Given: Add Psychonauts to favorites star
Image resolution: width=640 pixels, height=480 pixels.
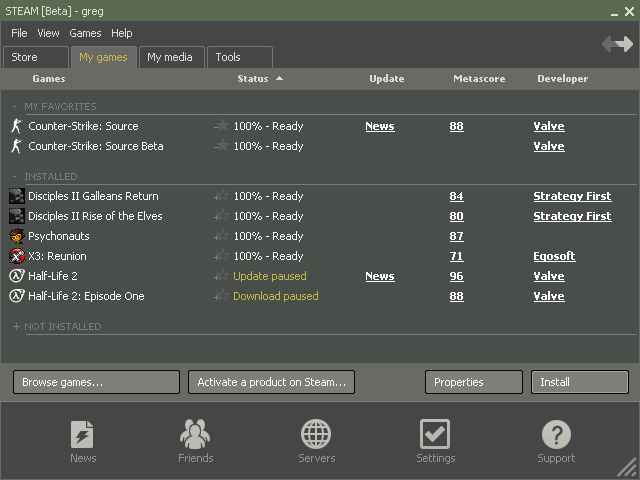Looking at the screenshot, I should point(221,236).
